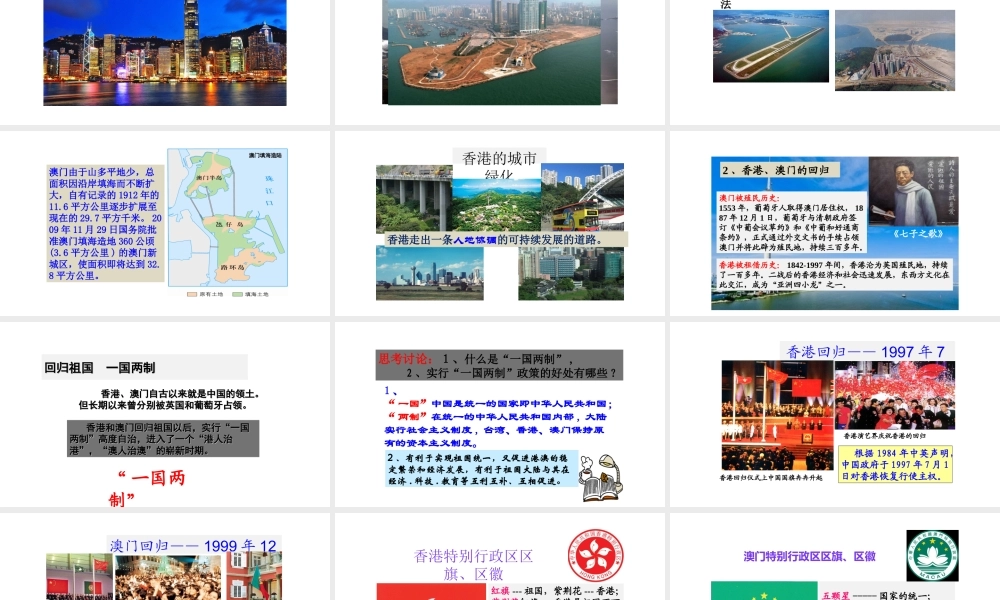Click the 香港回归——1997年7 title
The image size is (1000, 600).
pos(865,351)
